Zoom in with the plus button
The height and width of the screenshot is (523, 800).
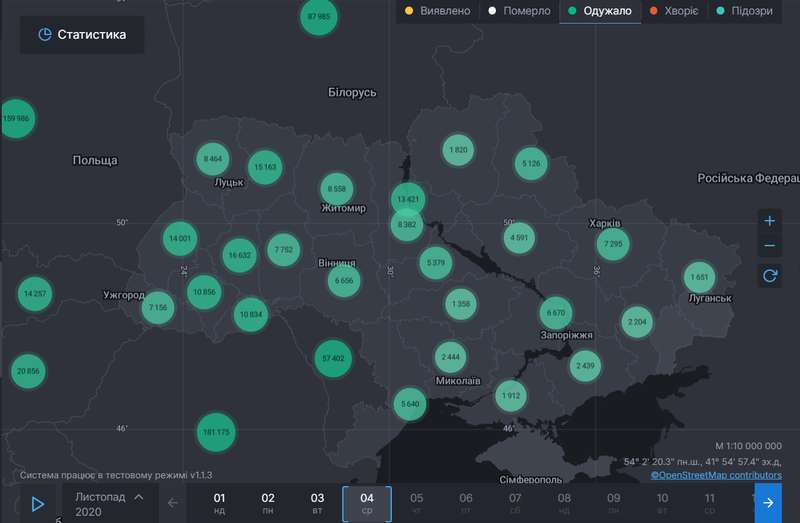pyautogui.click(x=769, y=221)
